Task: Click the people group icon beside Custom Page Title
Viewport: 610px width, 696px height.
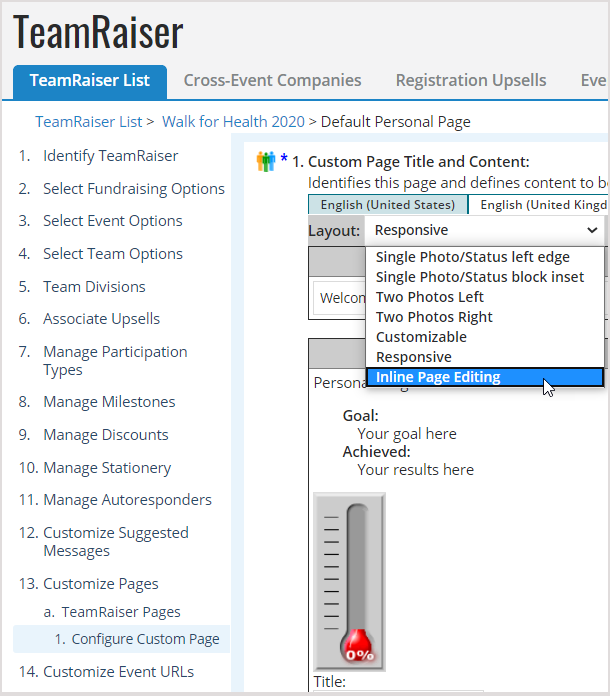Action: pos(265,162)
